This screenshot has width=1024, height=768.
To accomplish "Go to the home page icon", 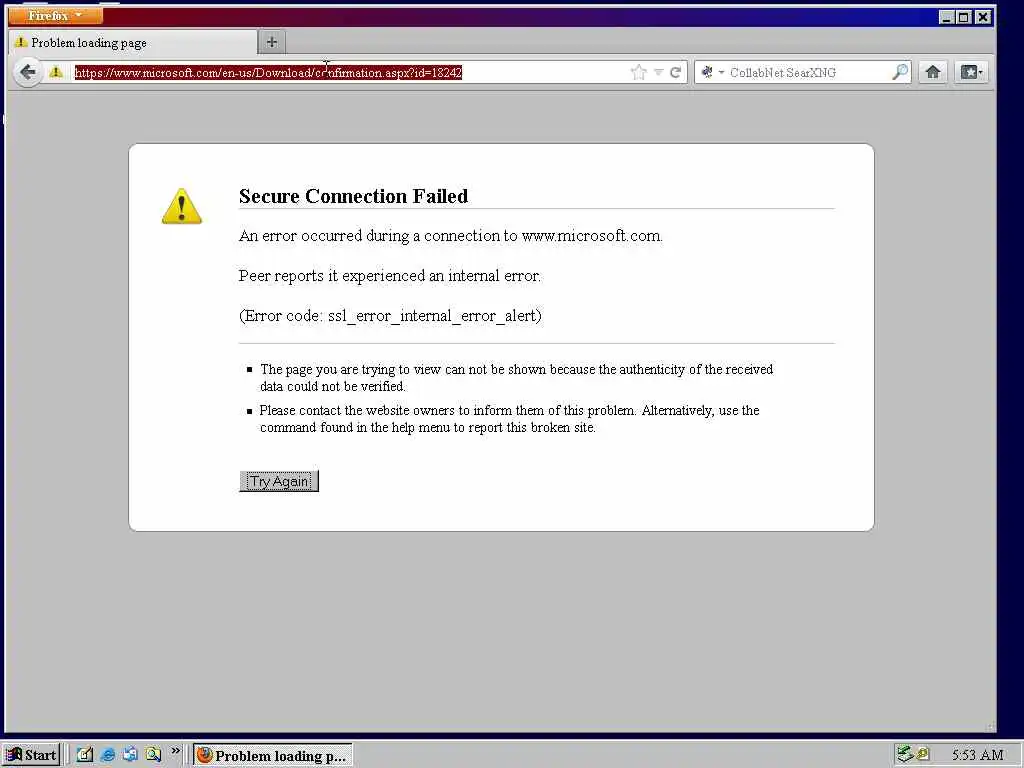I will [x=933, y=72].
